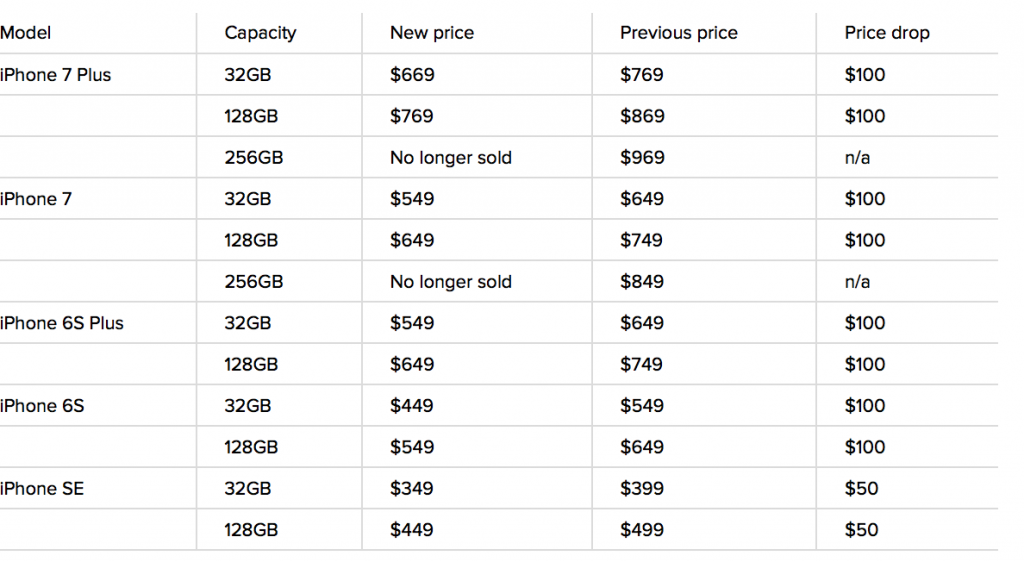
Task: Click the Capacity column header
Action: pyautogui.click(x=260, y=33)
